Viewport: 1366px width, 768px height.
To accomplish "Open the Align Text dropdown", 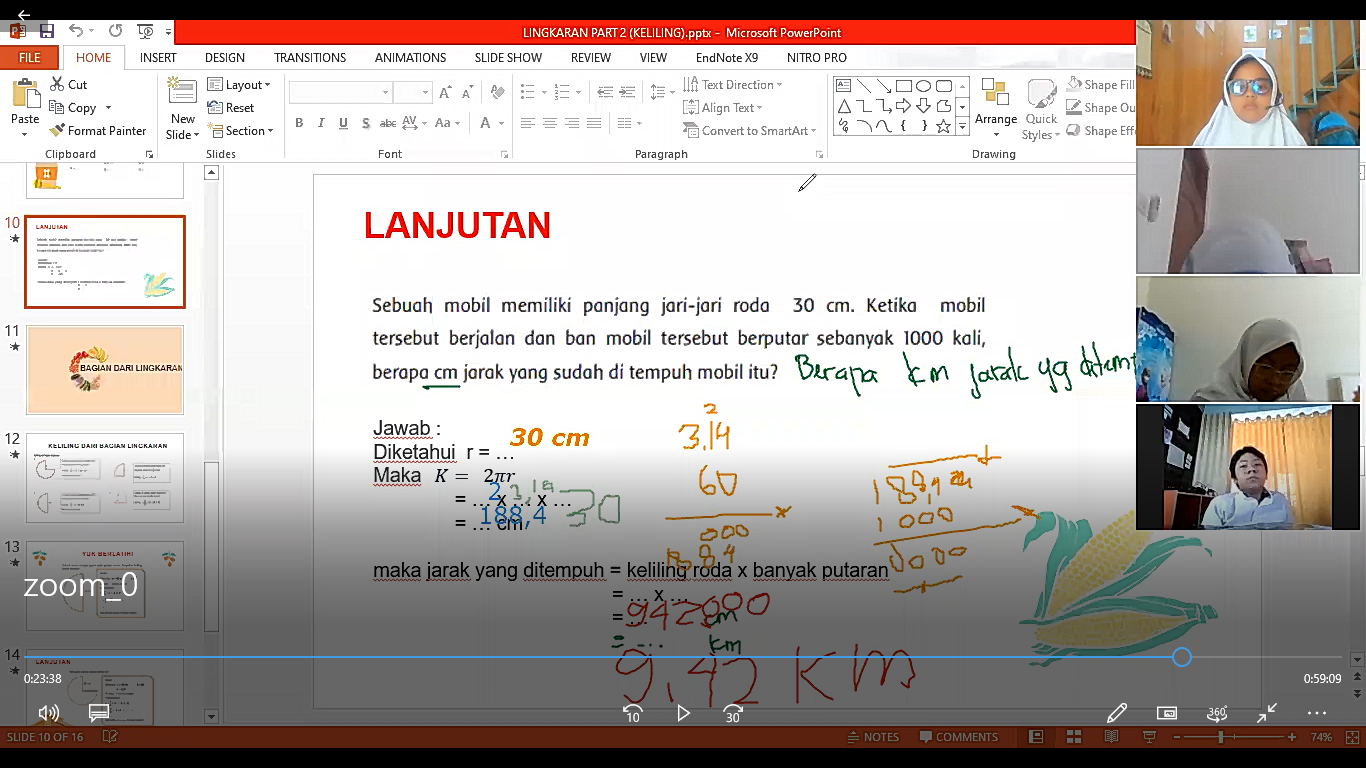I will coord(723,108).
